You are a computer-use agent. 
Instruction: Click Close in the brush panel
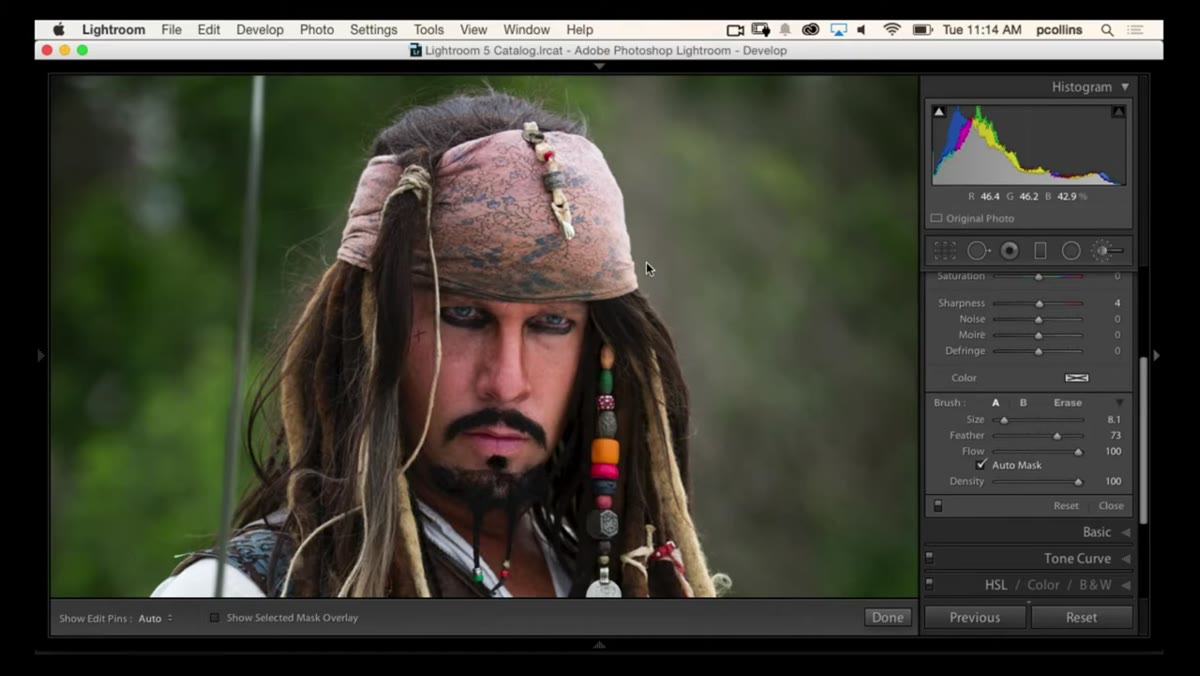pyautogui.click(x=1111, y=506)
